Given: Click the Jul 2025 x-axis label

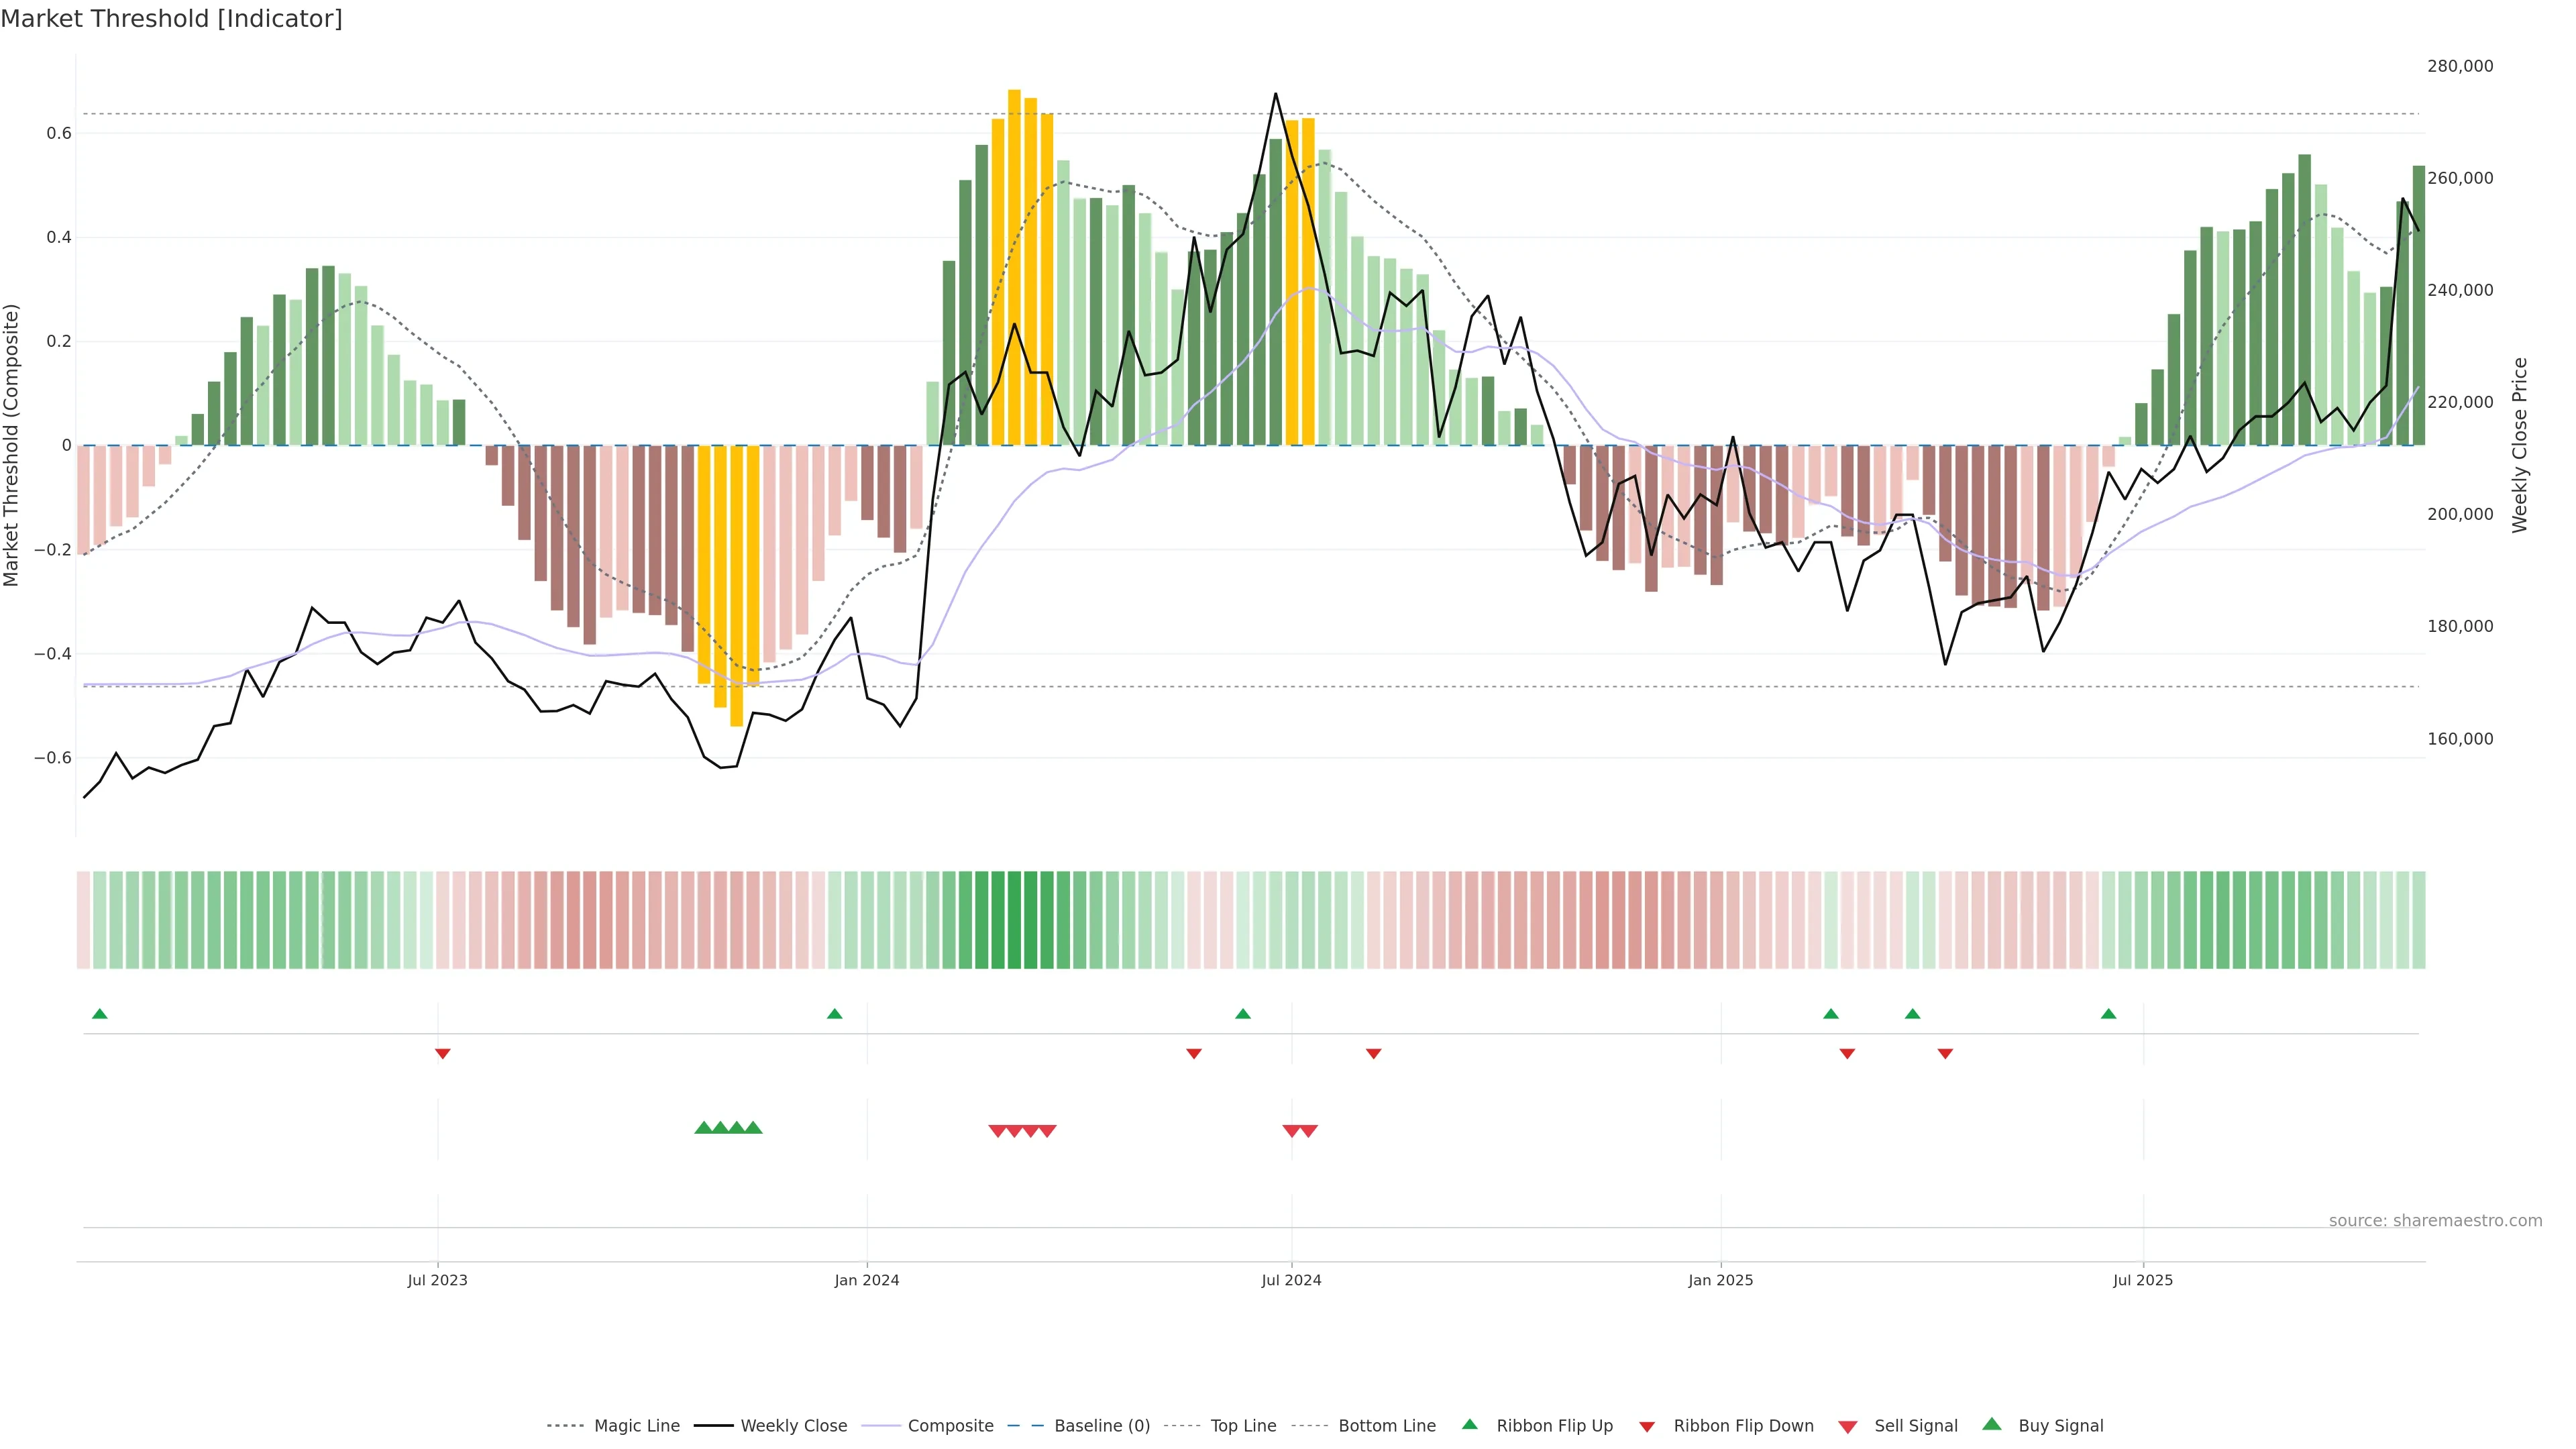Looking at the screenshot, I should tap(2142, 1280).
